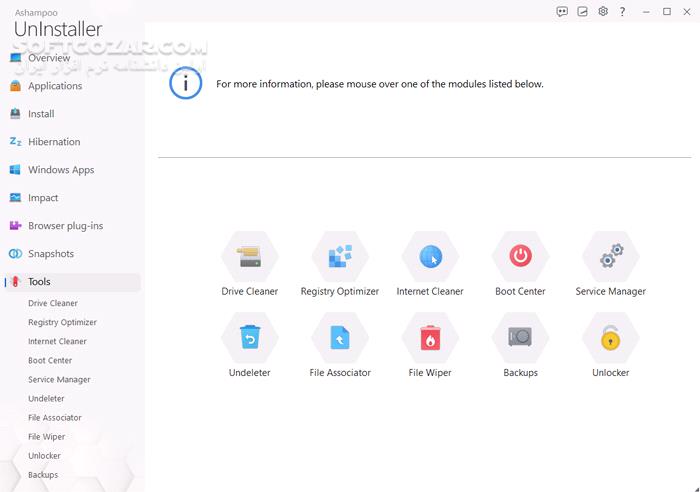Open Service Manager gears icon

click(x=611, y=256)
